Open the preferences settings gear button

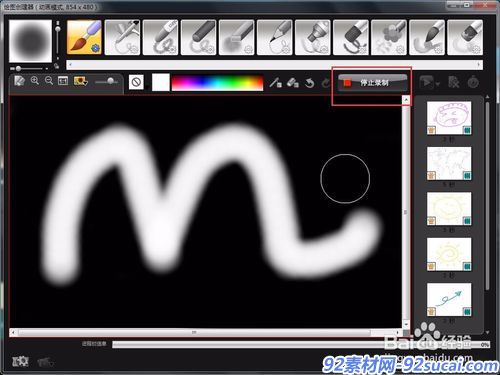click(20, 361)
